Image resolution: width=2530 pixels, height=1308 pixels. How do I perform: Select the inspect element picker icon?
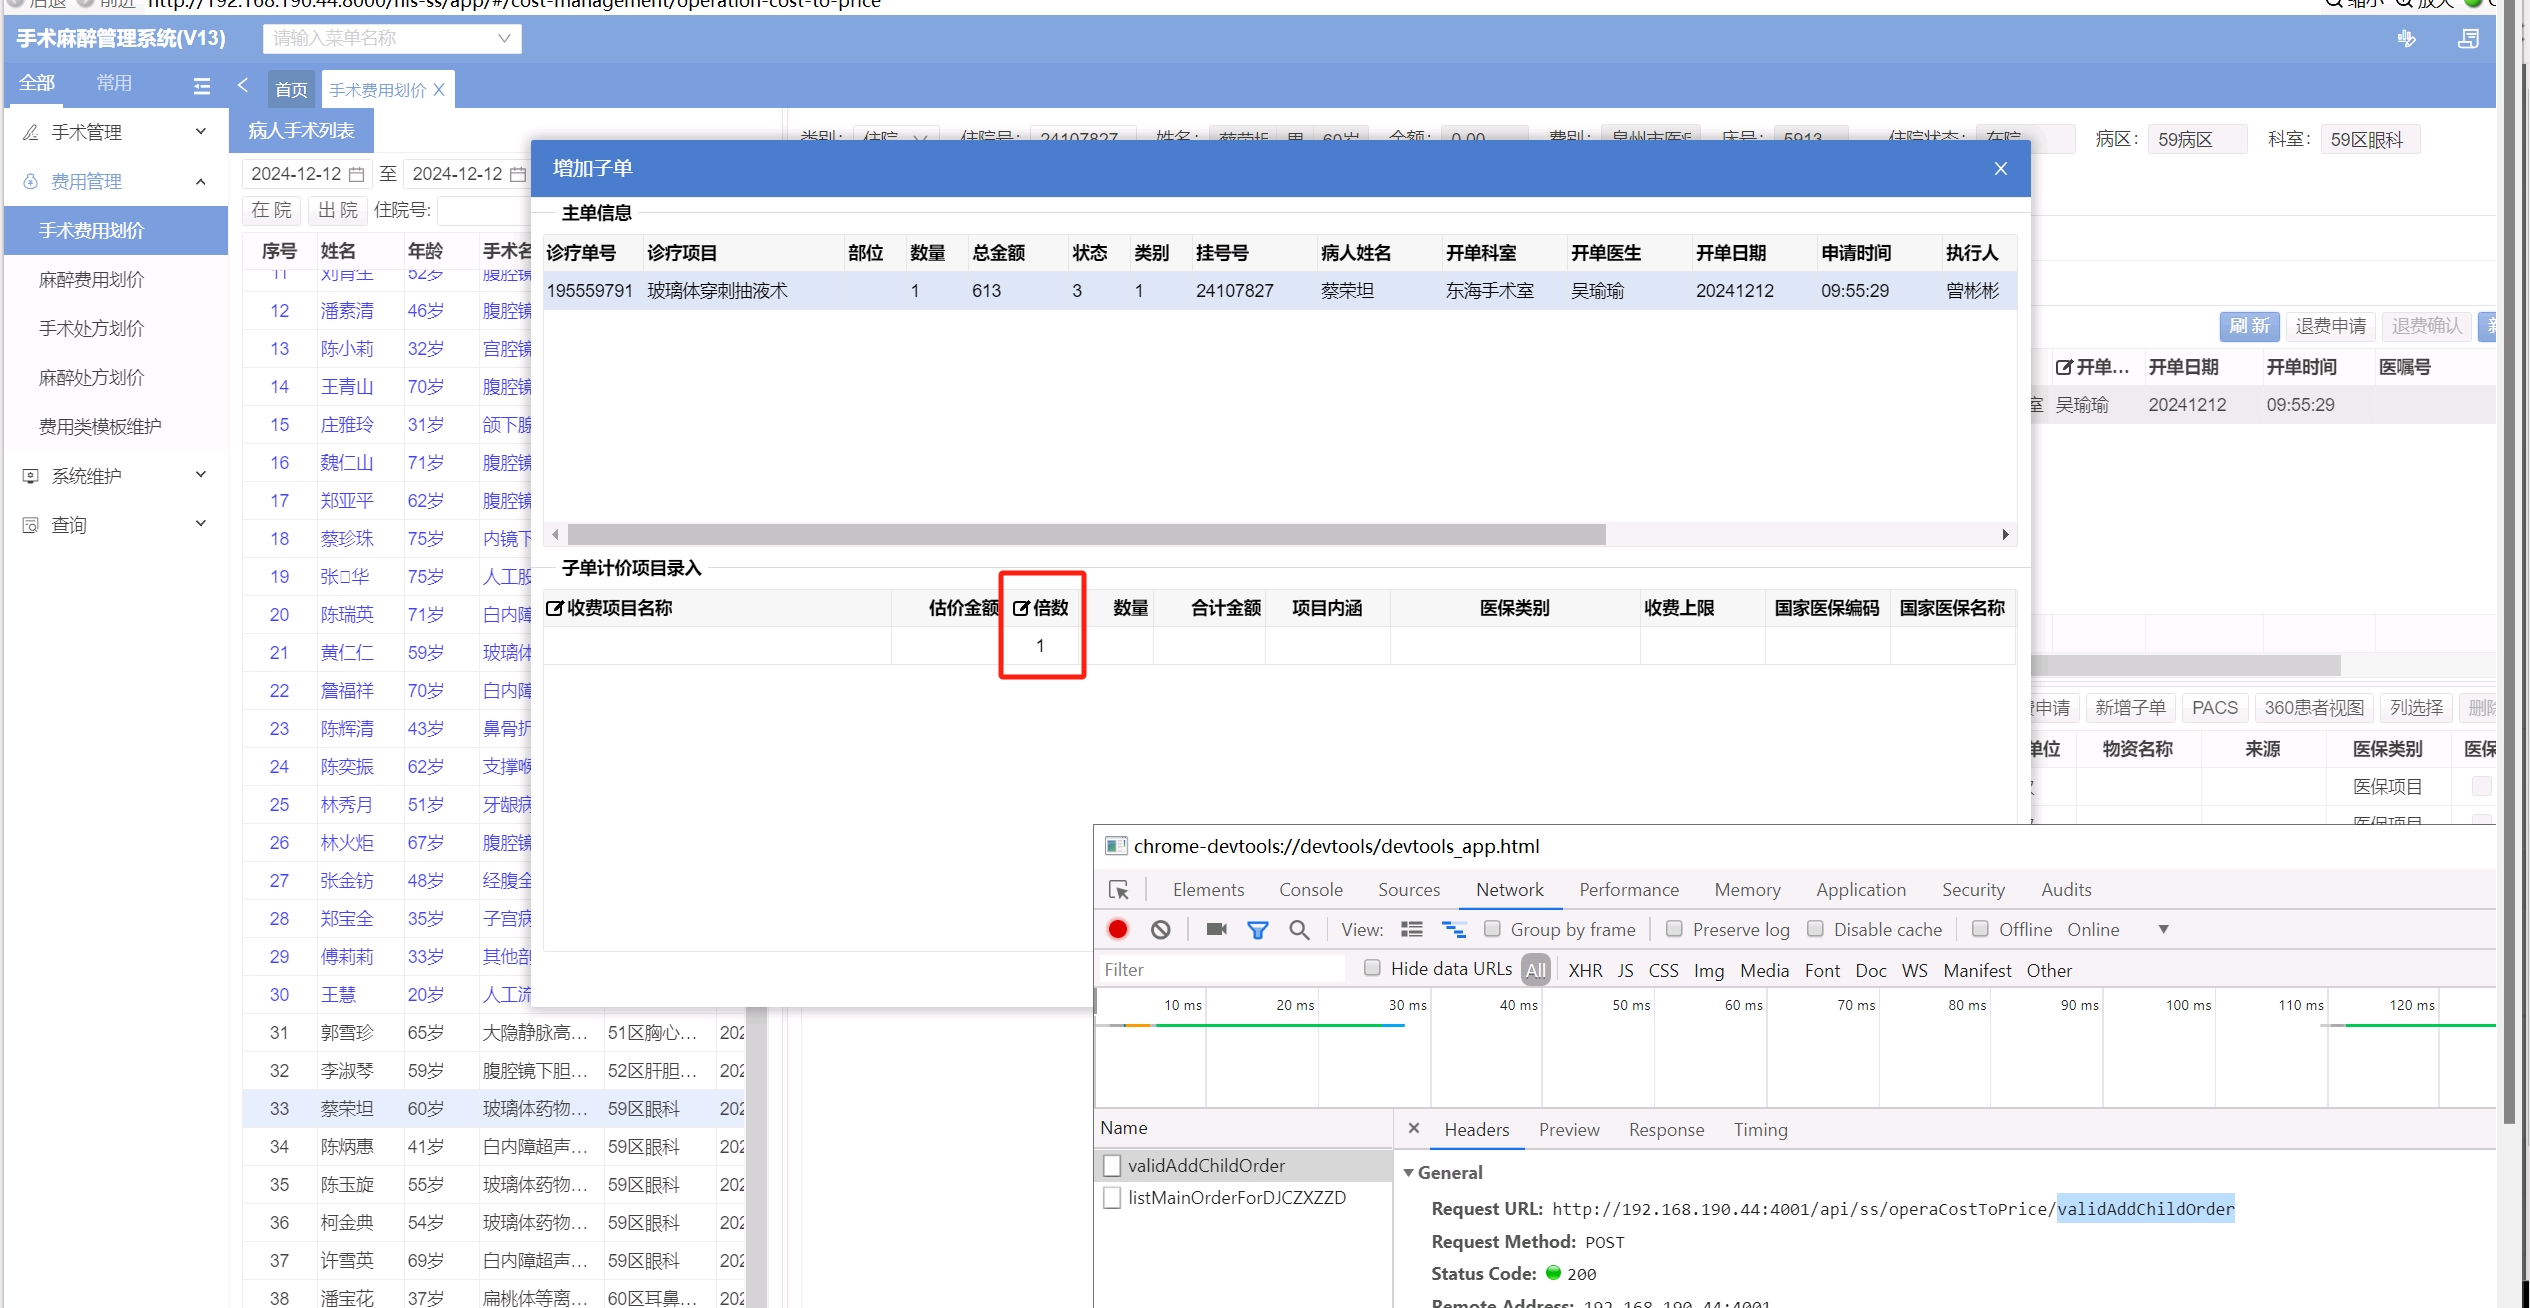[x=1119, y=889]
